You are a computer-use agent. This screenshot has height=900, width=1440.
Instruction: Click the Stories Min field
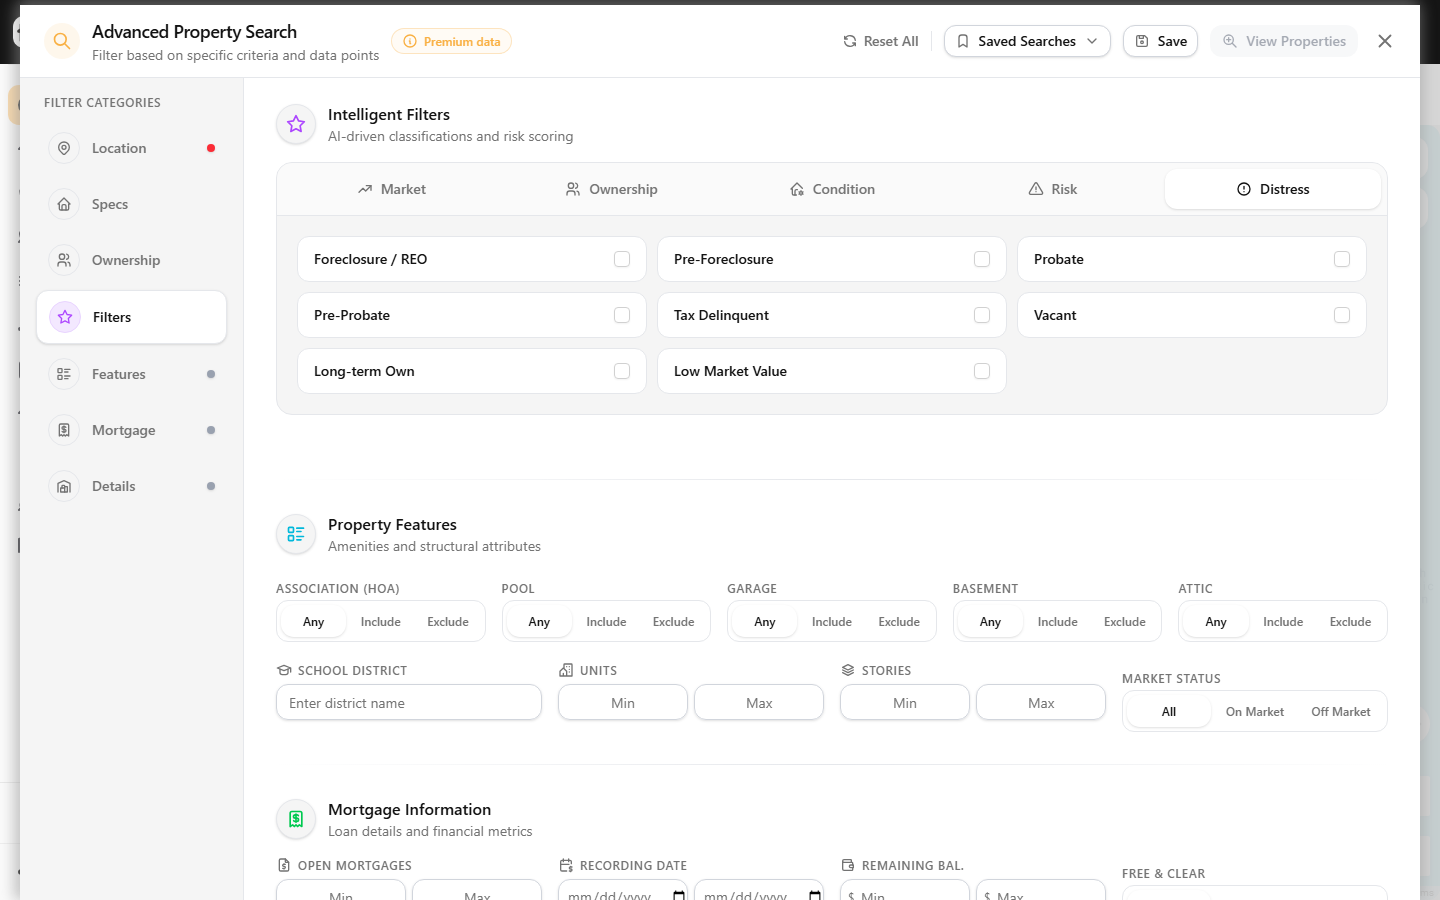pos(905,703)
